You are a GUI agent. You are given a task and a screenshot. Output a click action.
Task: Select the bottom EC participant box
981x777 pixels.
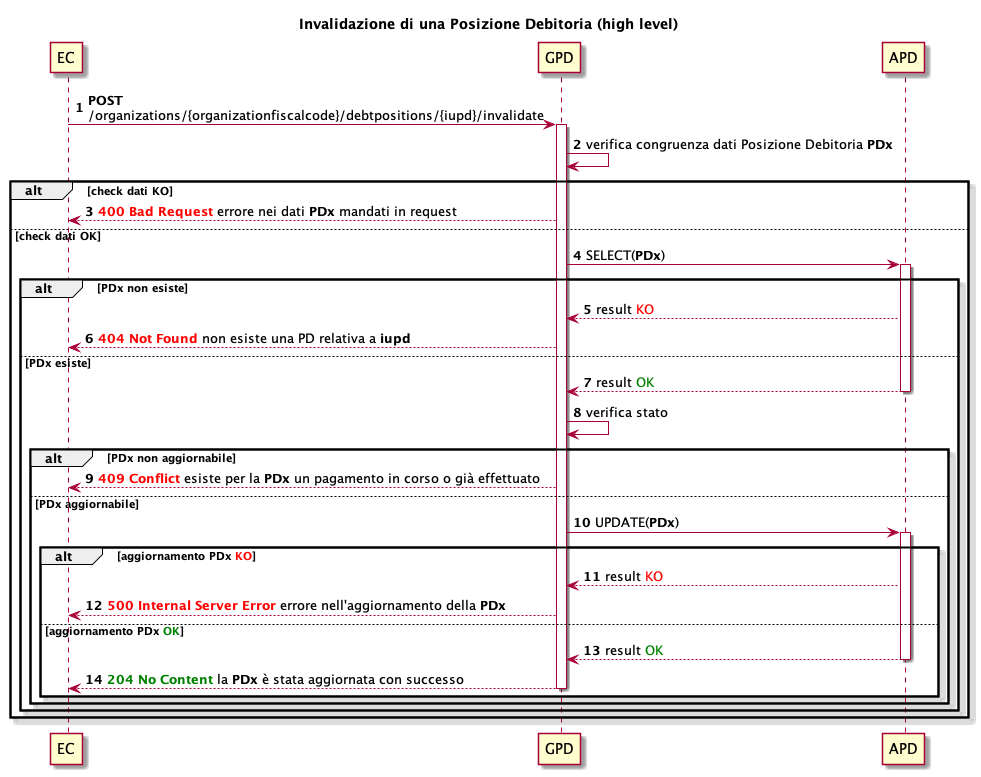tap(66, 750)
